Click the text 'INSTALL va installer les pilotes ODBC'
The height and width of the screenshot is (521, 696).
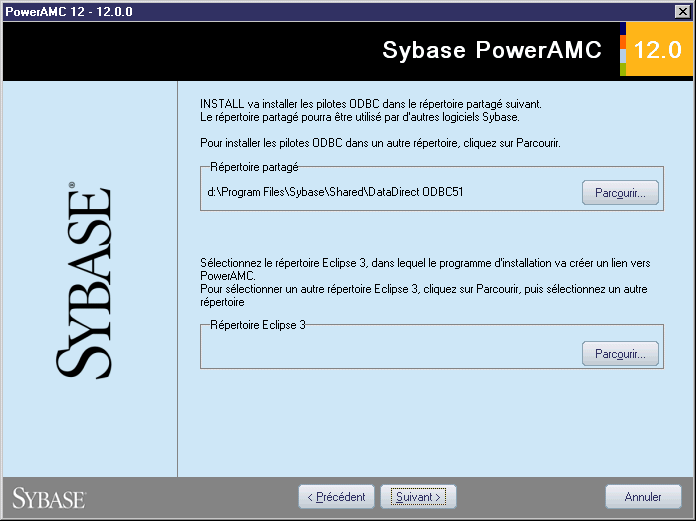(x=290, y=104)
